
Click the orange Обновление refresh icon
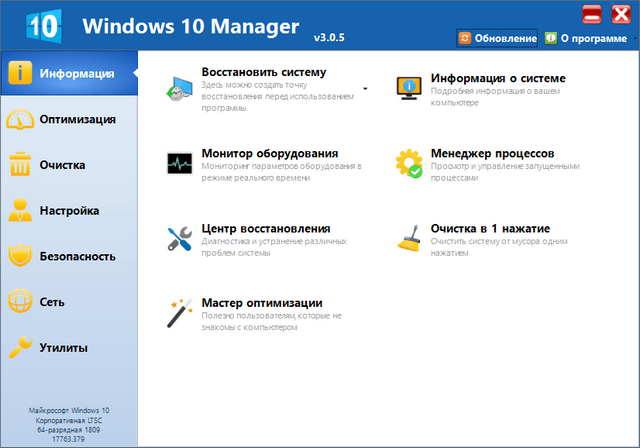click(x=464, y=38)
